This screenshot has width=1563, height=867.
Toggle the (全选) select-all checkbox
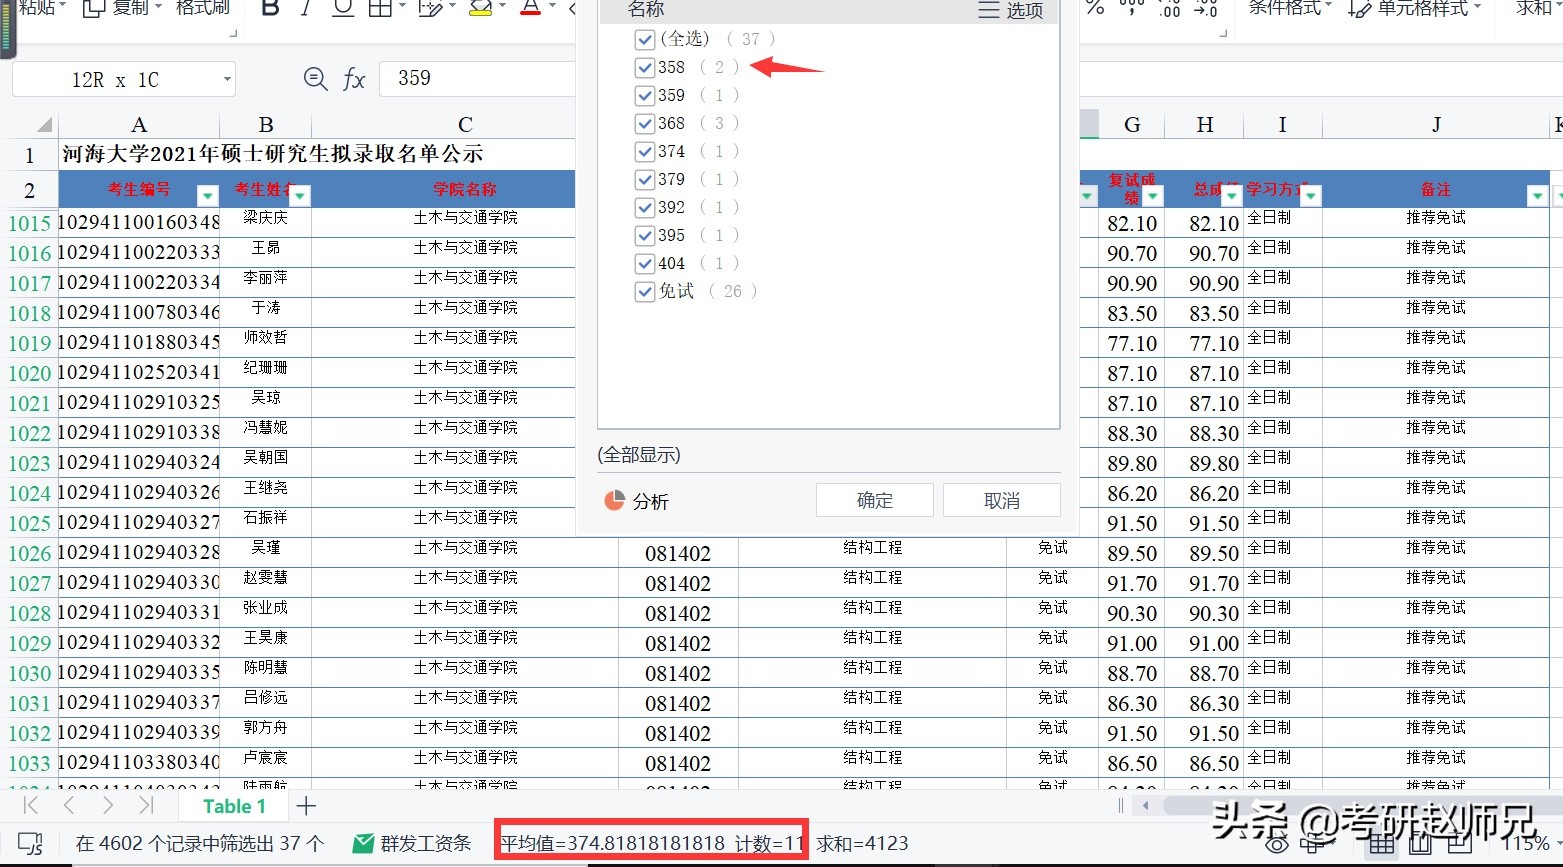pos(645,39)
